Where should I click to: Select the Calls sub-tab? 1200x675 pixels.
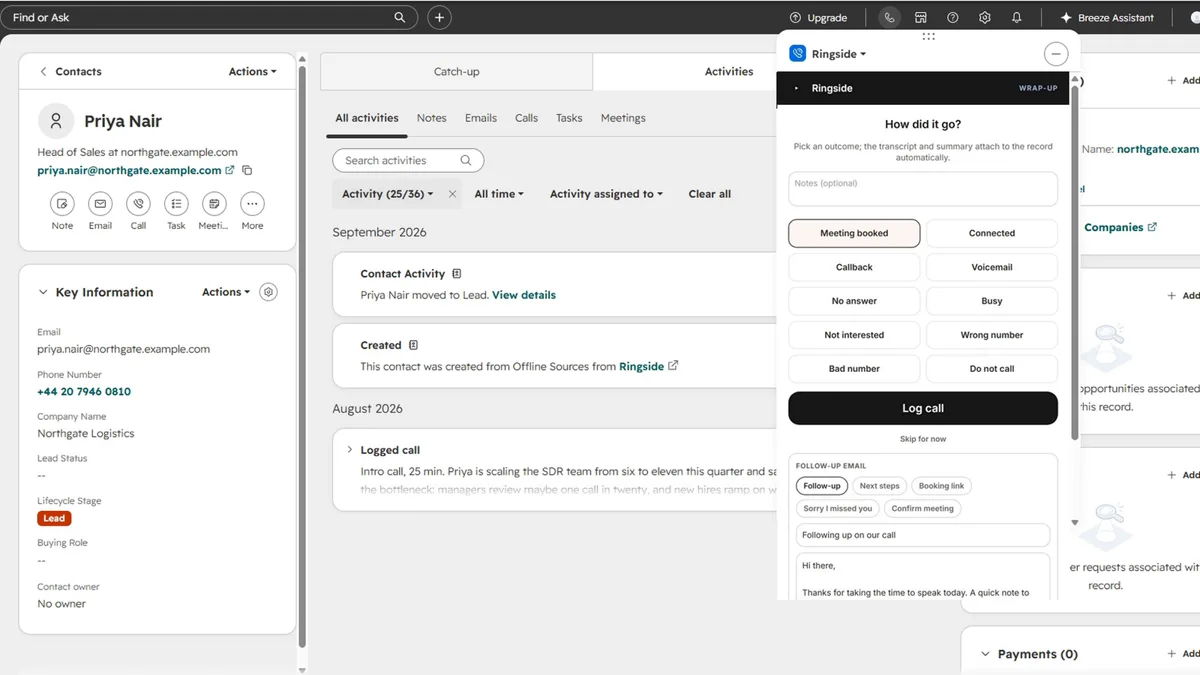527,118
